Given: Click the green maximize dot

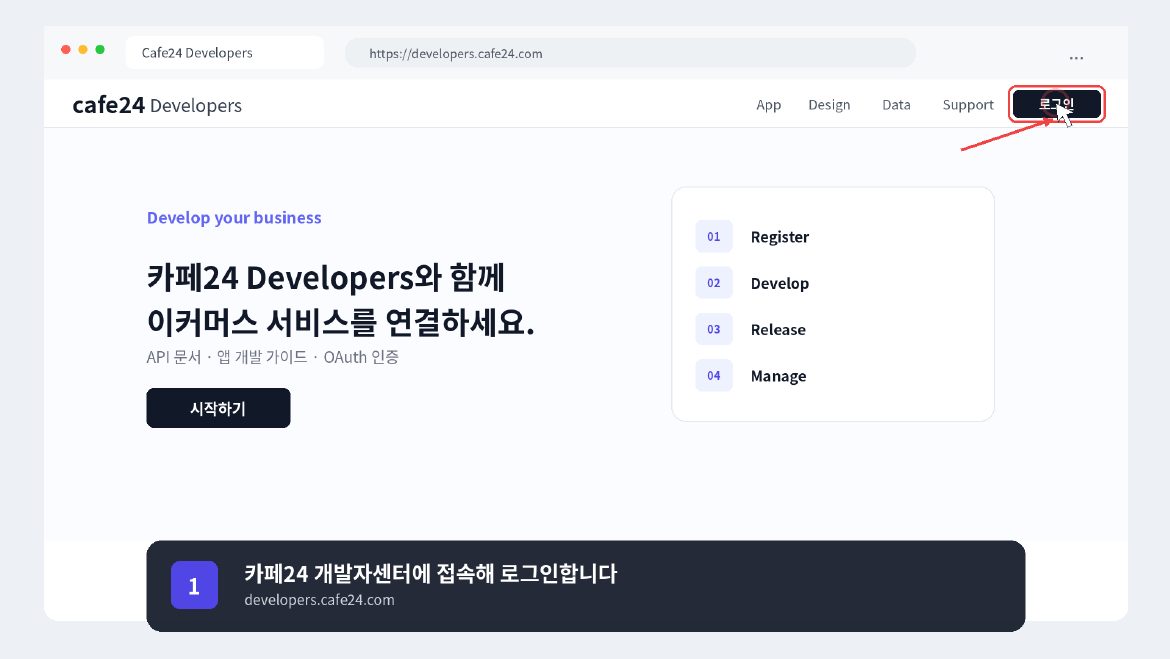Looking at the screenshot, I should pyautogui.click(x=100, y=49).
